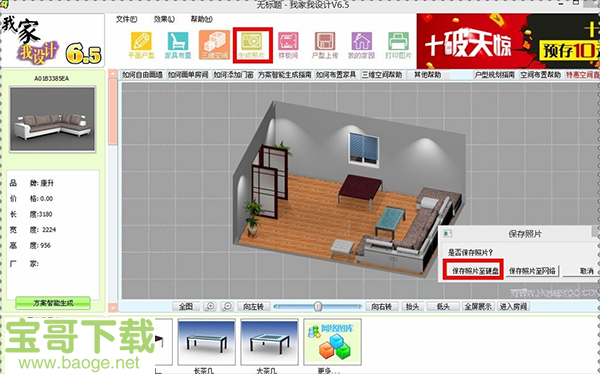Open the 效果 menu
600x374 pixels.
pyautogui.click(x=164, y=19)
